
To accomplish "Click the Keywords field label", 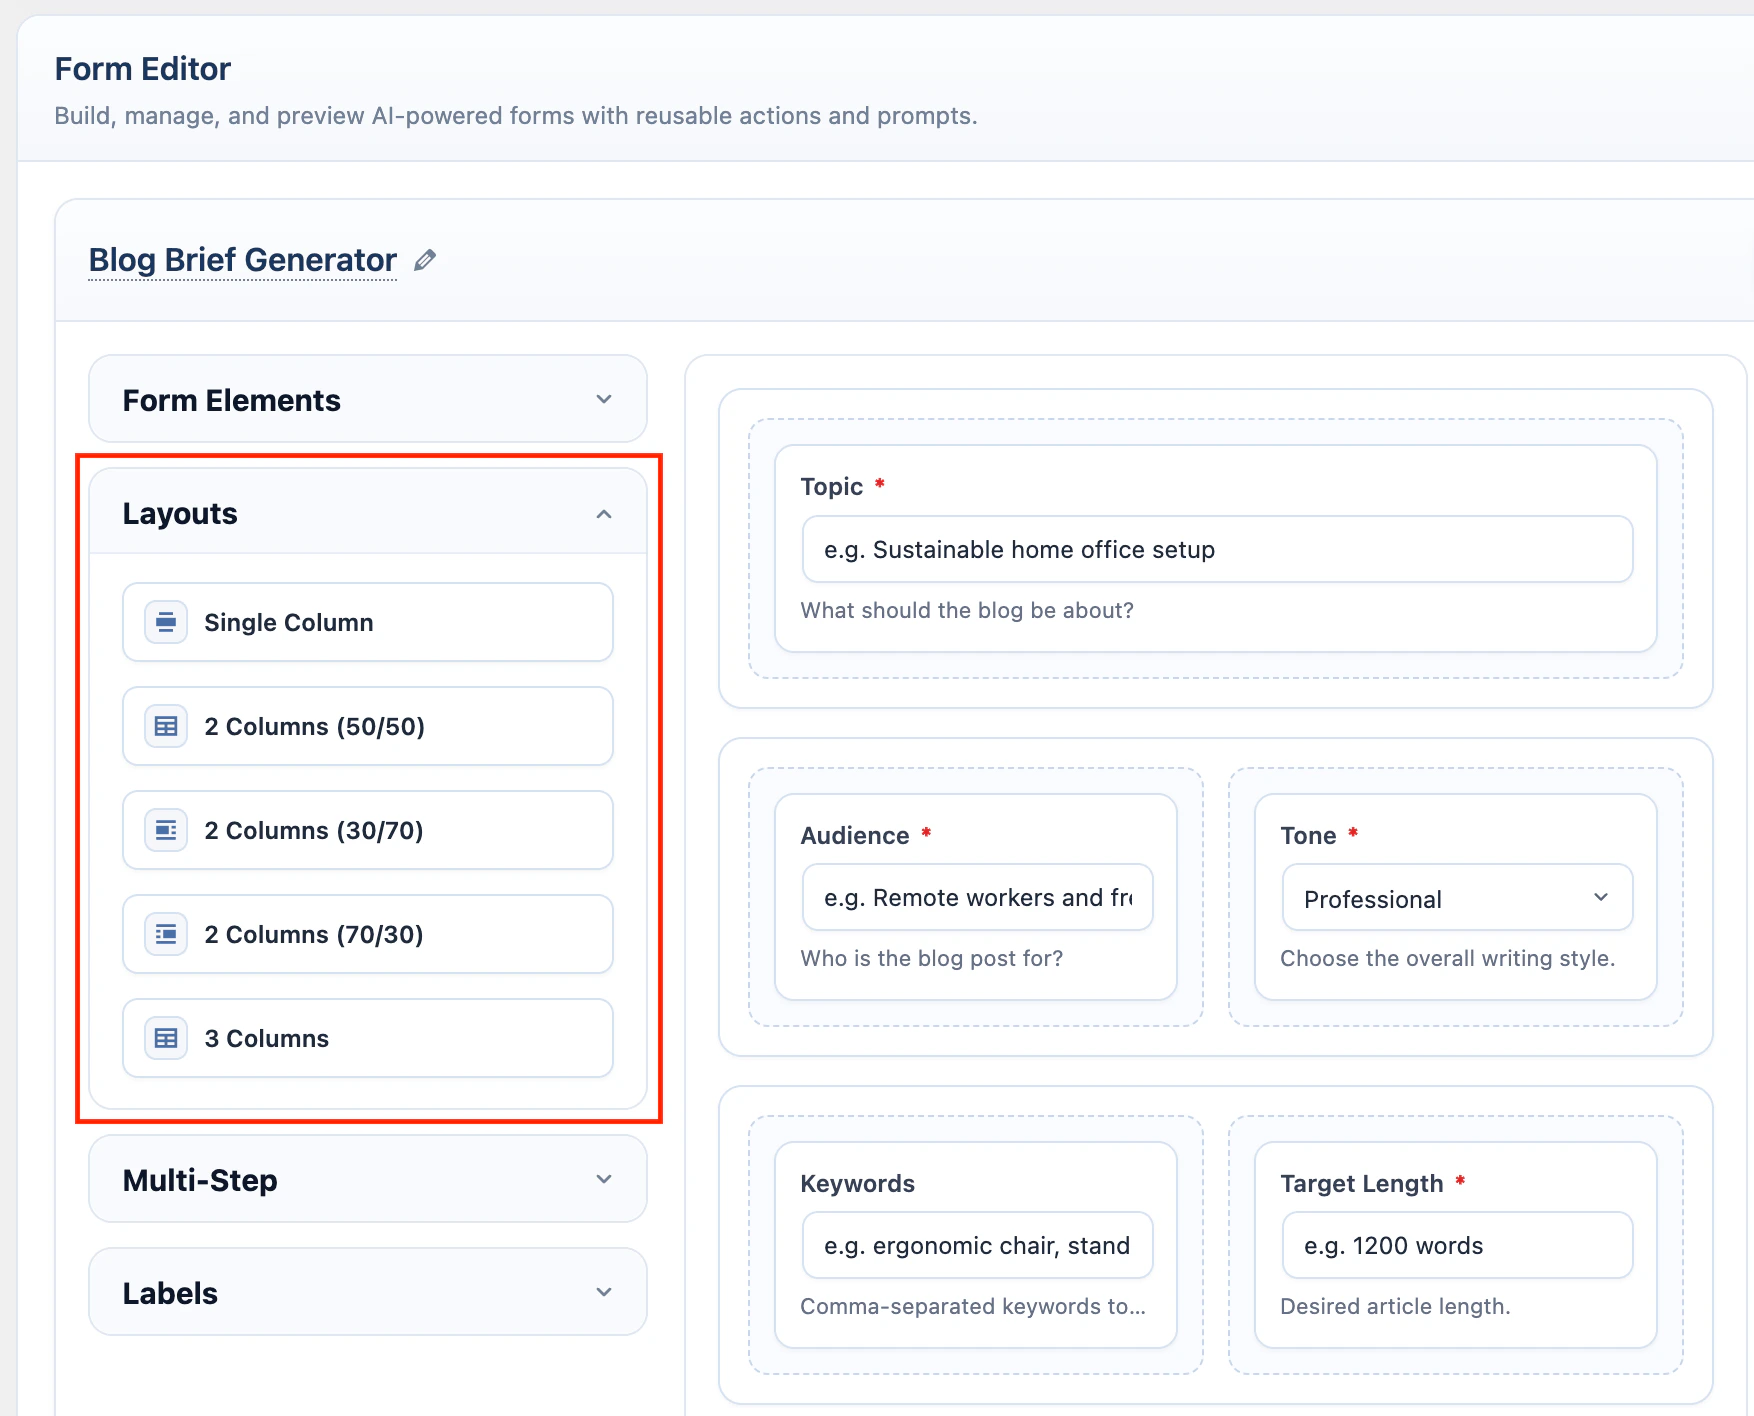I will [x=858, y=1183].
